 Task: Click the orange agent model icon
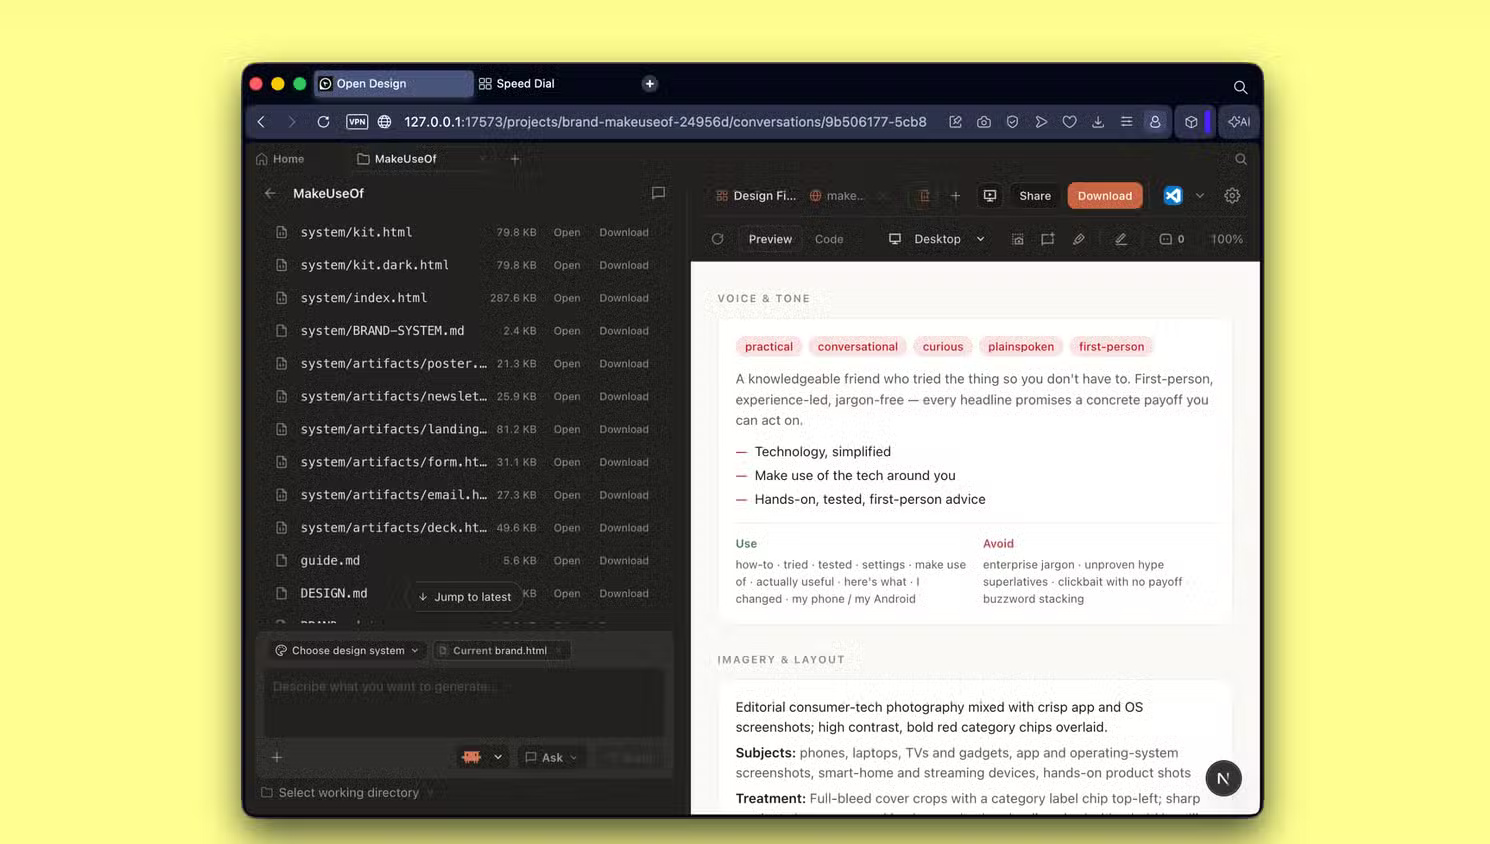point(471,757)
